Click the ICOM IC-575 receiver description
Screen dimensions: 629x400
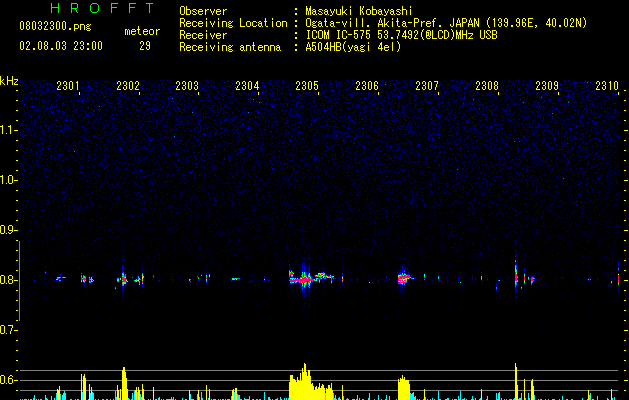401,35
